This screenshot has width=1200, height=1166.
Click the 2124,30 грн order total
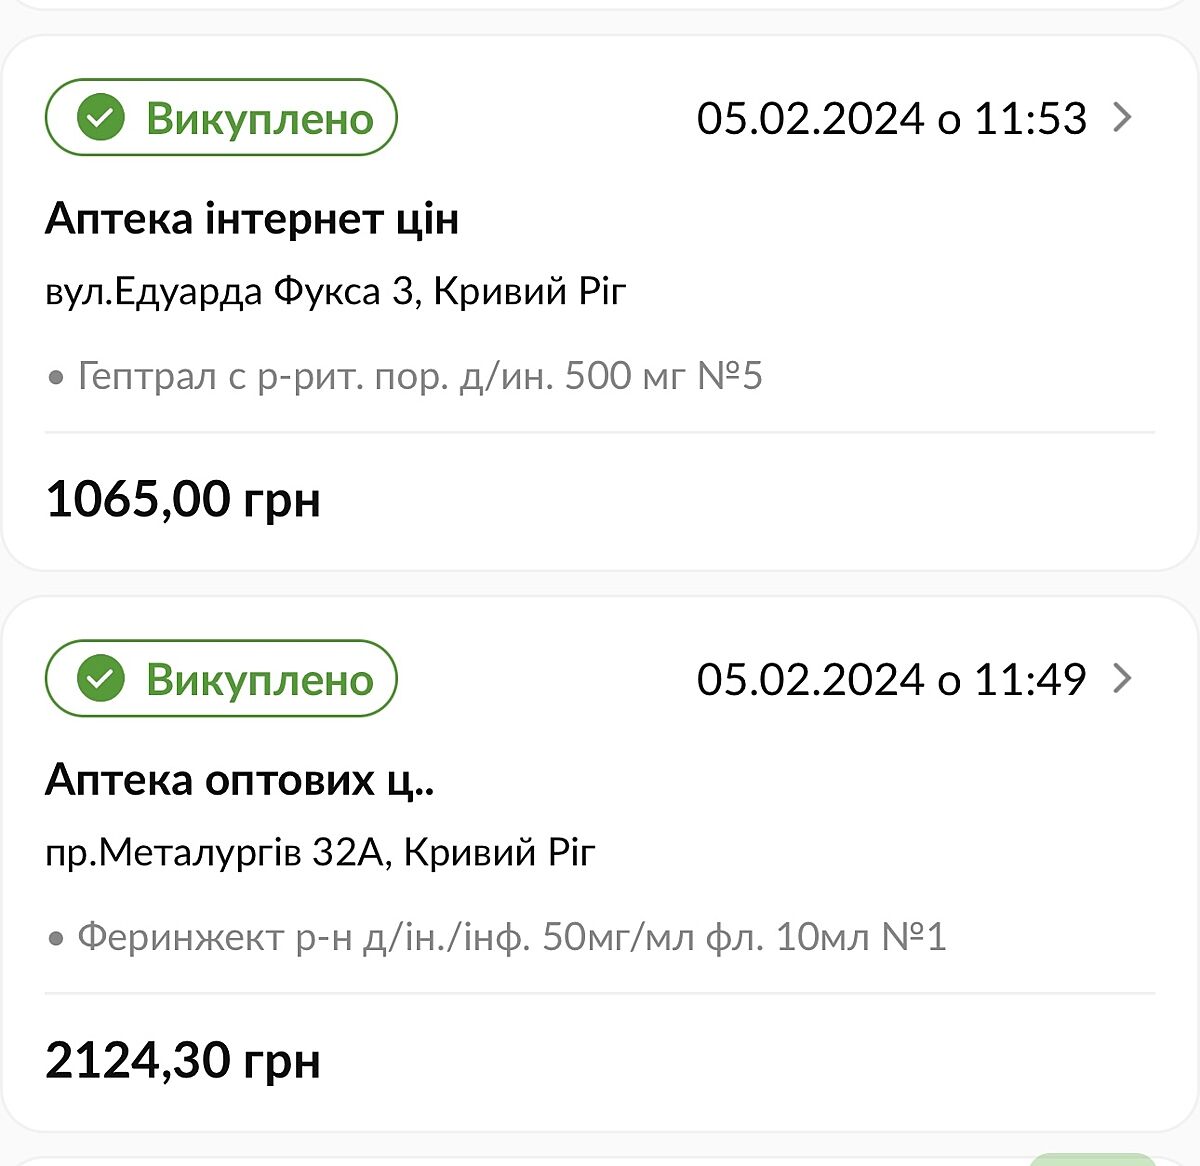(183, 1060)
